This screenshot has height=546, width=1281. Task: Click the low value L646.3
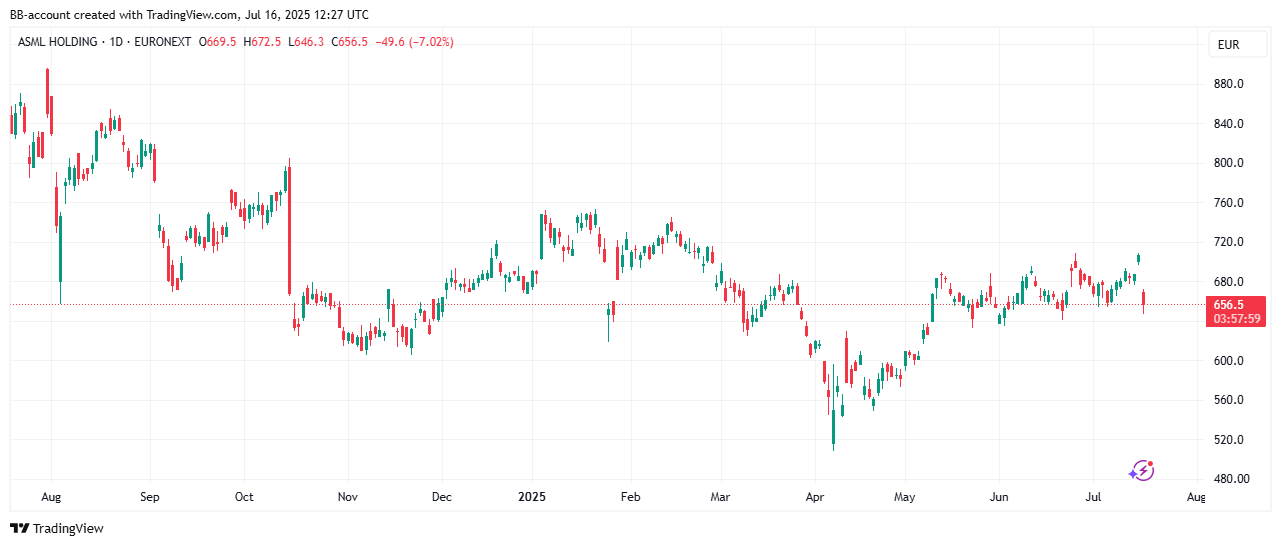(306, 42)
